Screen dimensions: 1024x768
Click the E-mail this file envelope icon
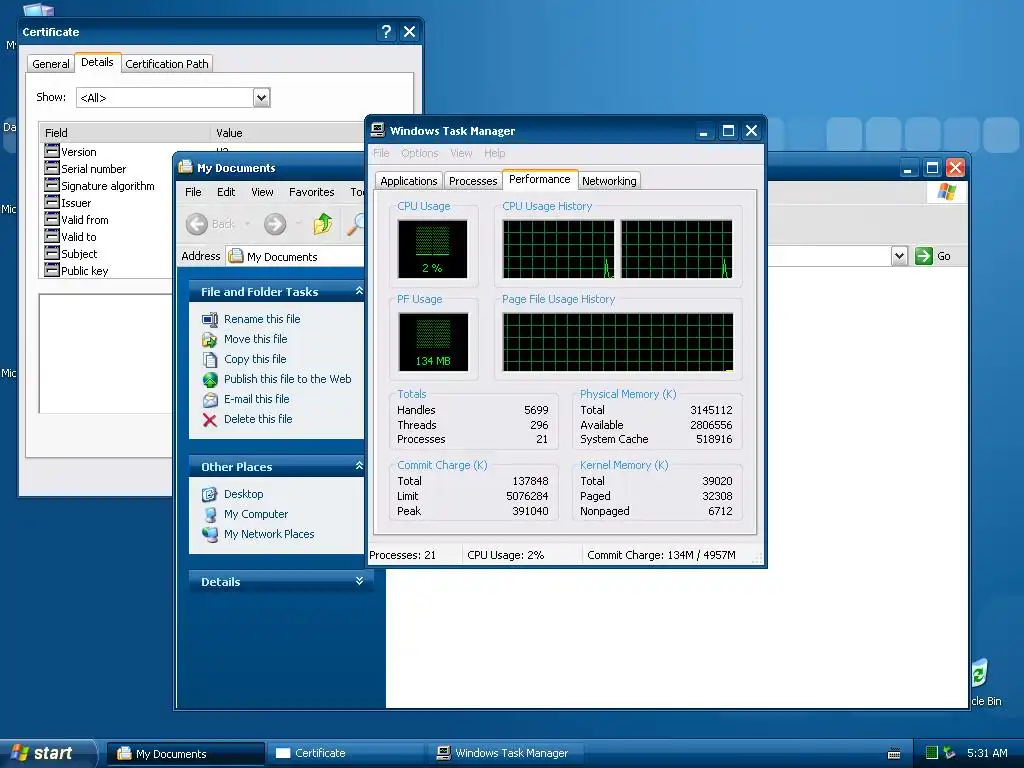[210, 400]
